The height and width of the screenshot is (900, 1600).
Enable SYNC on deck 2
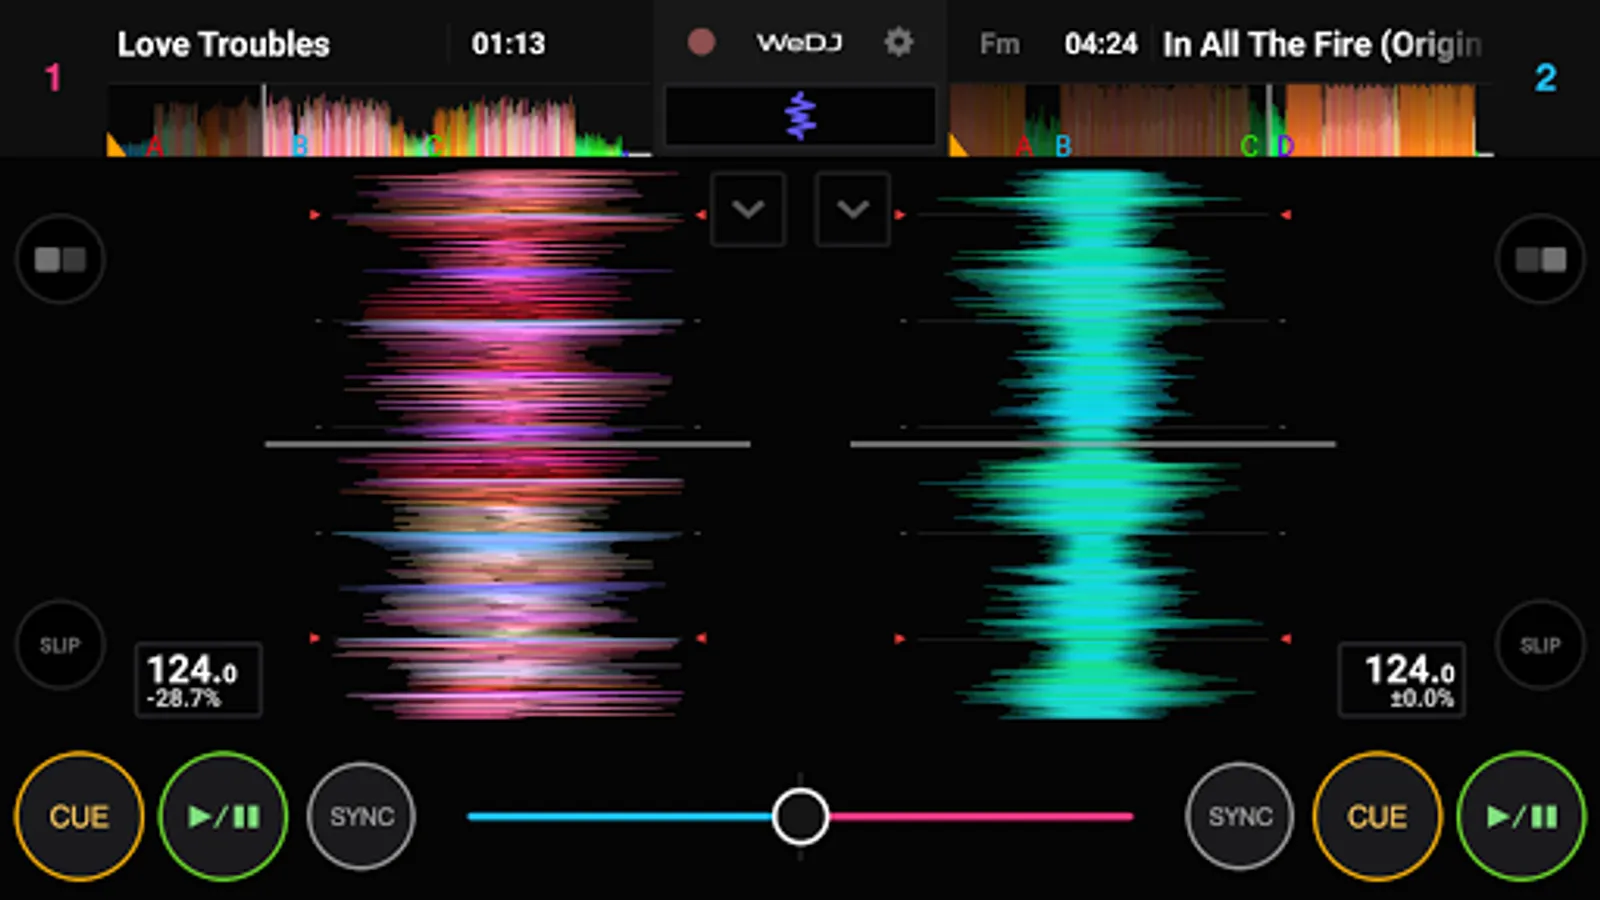(x=1240, y=816)
